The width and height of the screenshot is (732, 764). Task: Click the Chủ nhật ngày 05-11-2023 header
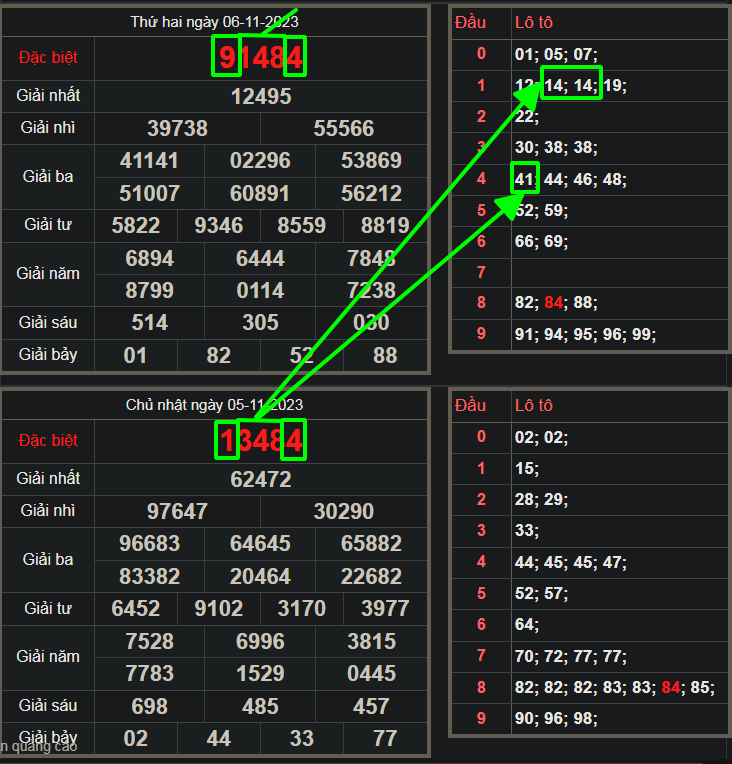pos(214,405)
